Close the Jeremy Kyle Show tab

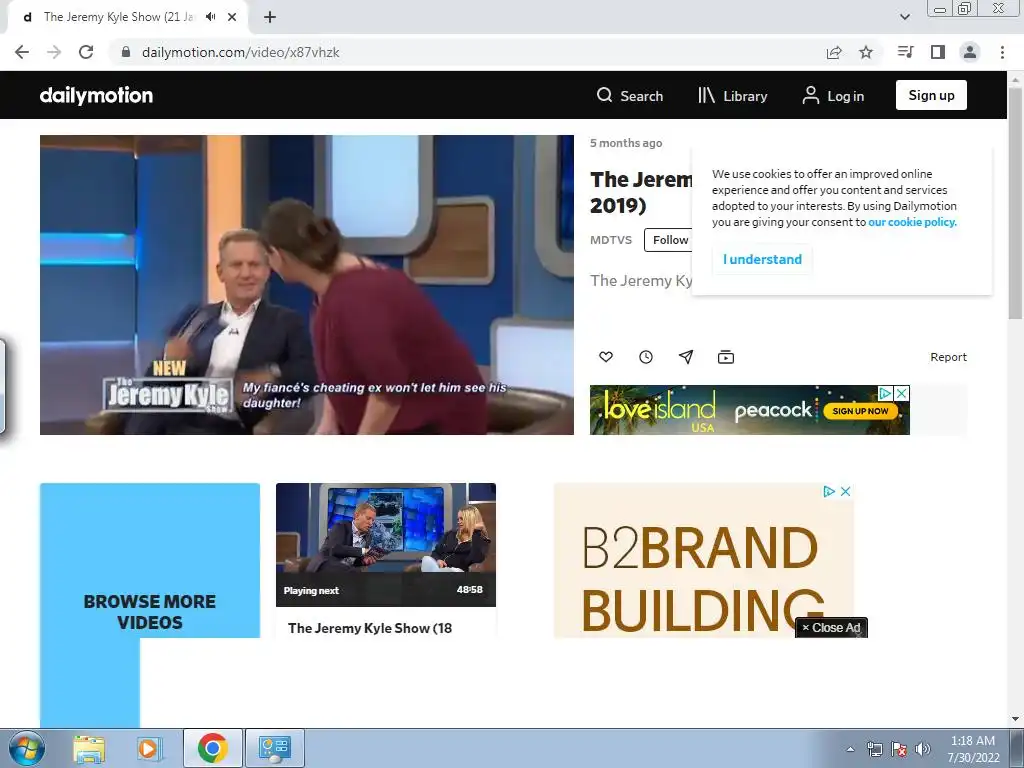pos(232,17)
